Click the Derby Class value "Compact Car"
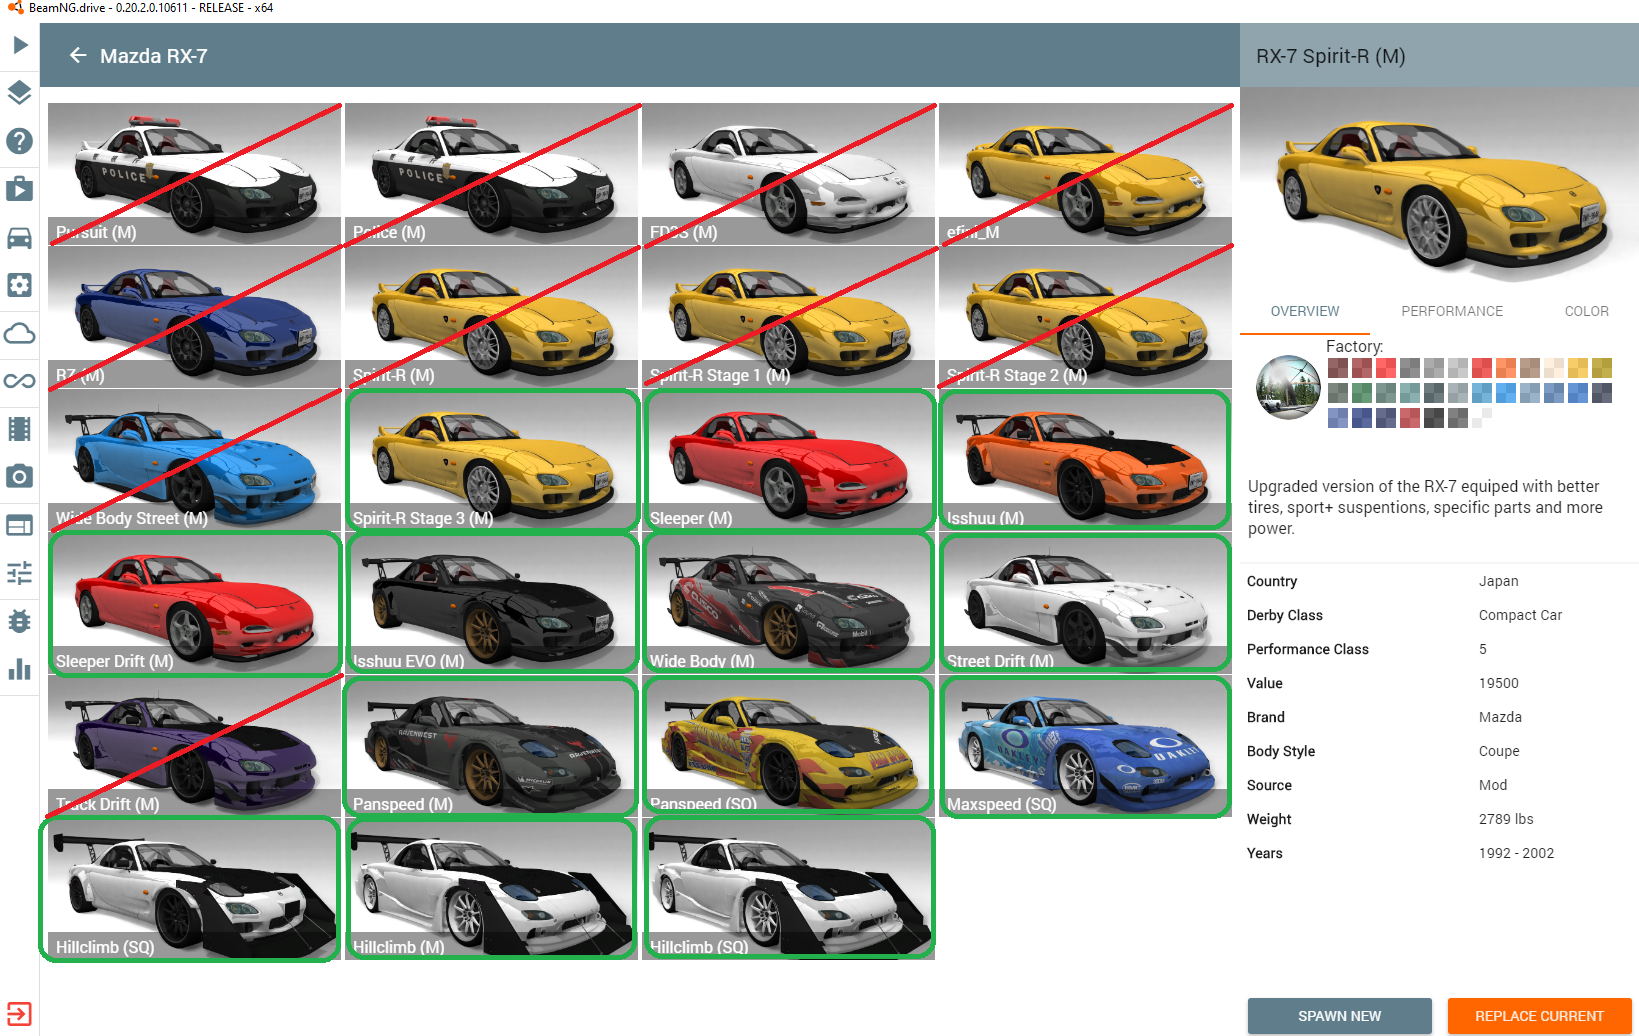Screen dimensions: 1639x1036 pyautogui.click(x=1520, y=615)
